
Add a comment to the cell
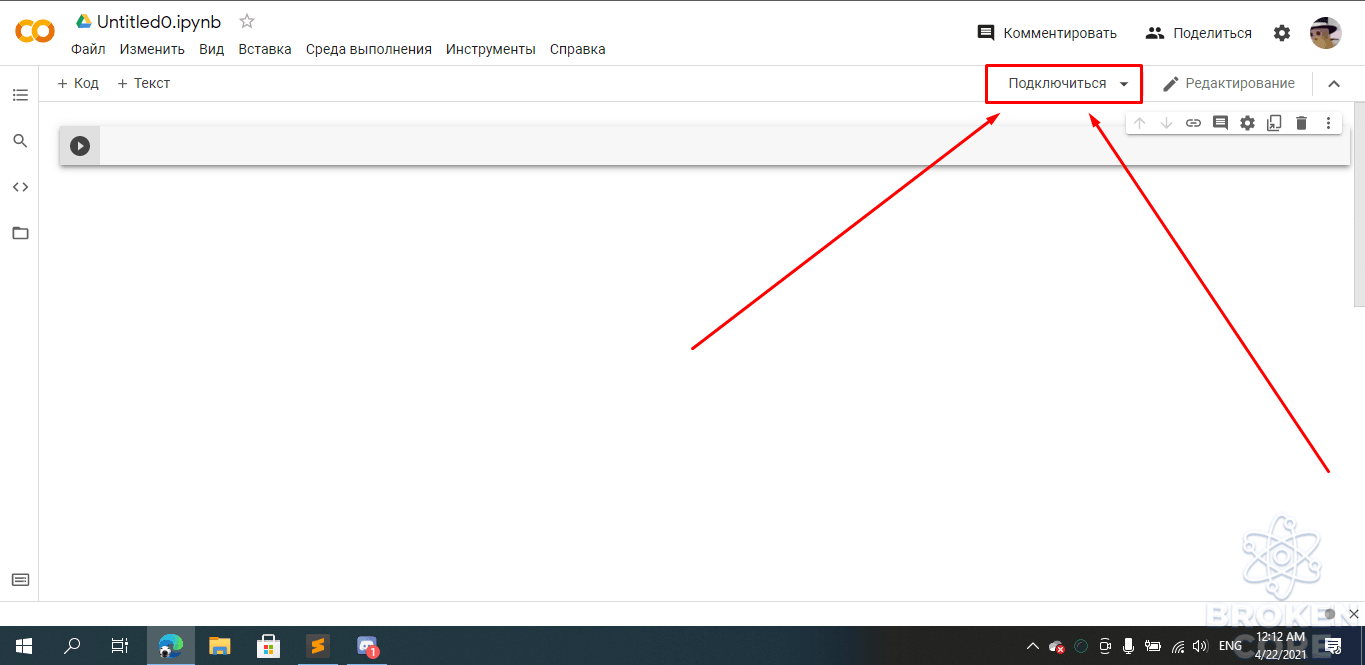(1220, 123)
